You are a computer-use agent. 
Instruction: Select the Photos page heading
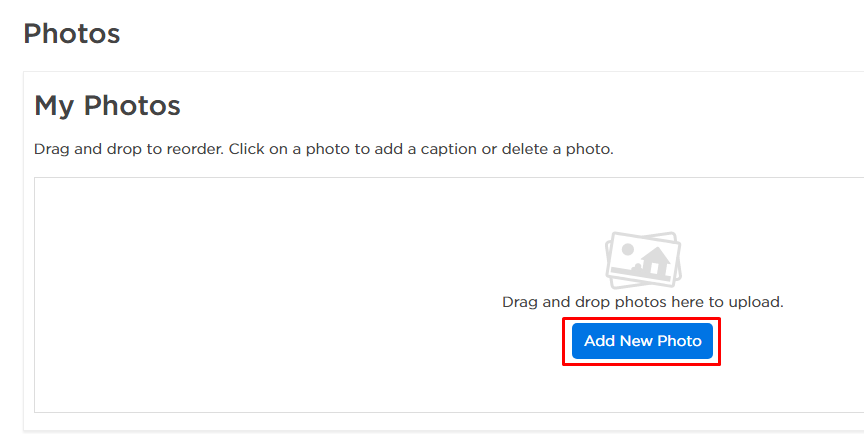[71, 33]
